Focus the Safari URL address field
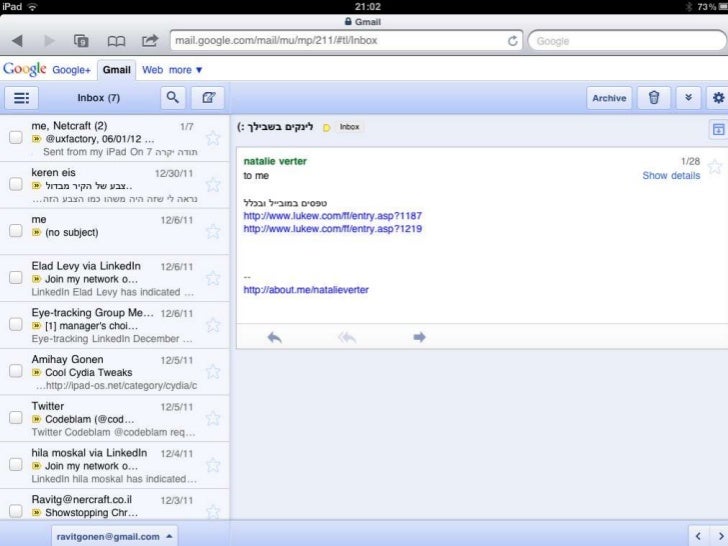This screenshot has width=728, height=546. click(341, 41)
